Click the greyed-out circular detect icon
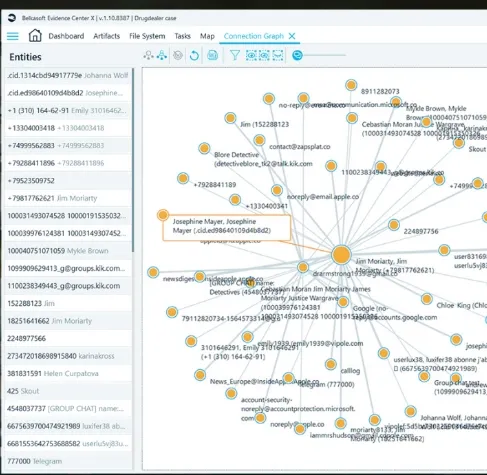Viewport: 487px width, 475px height. [x=178, y=55]
